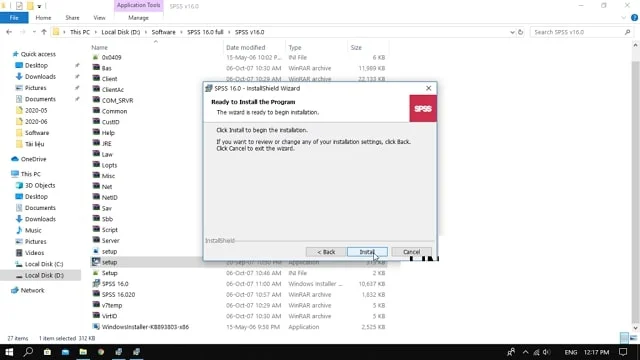The width and height of the screenshot is (640, 360).
Task: Switch to the Share ribbon tab
Action: [x=72, y=18]
